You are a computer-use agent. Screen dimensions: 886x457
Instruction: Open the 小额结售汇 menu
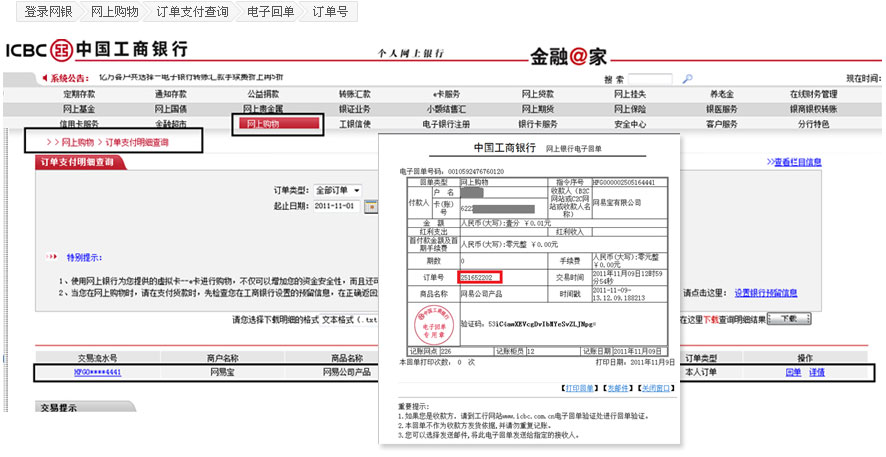[446, 109]
